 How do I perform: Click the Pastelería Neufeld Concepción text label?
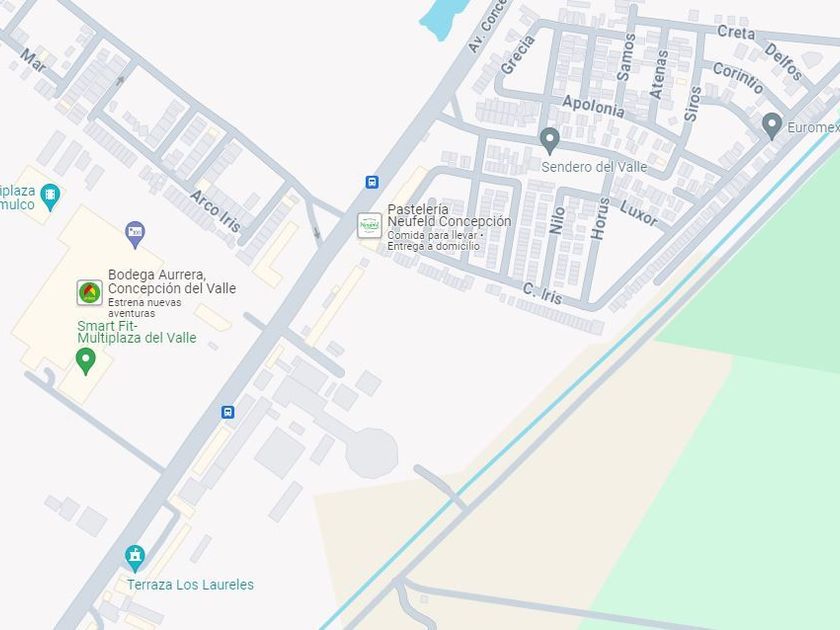[449, 215]
